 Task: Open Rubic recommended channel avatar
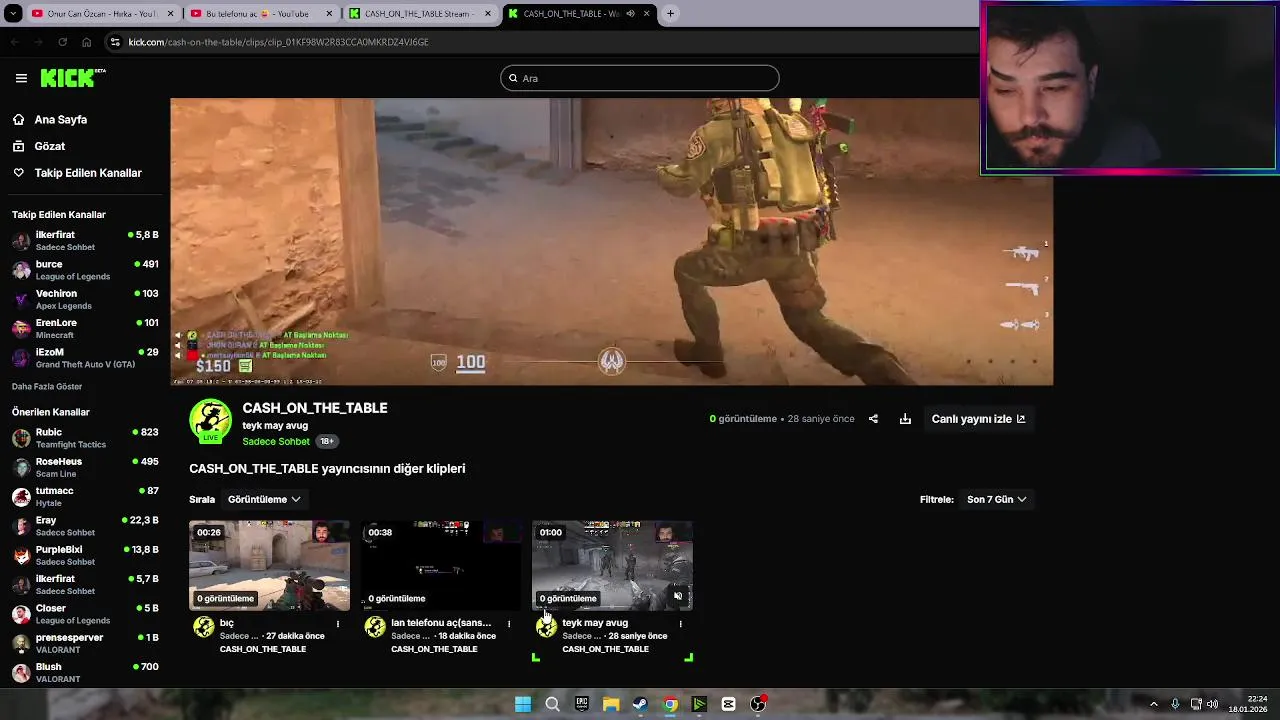(21, 438)
